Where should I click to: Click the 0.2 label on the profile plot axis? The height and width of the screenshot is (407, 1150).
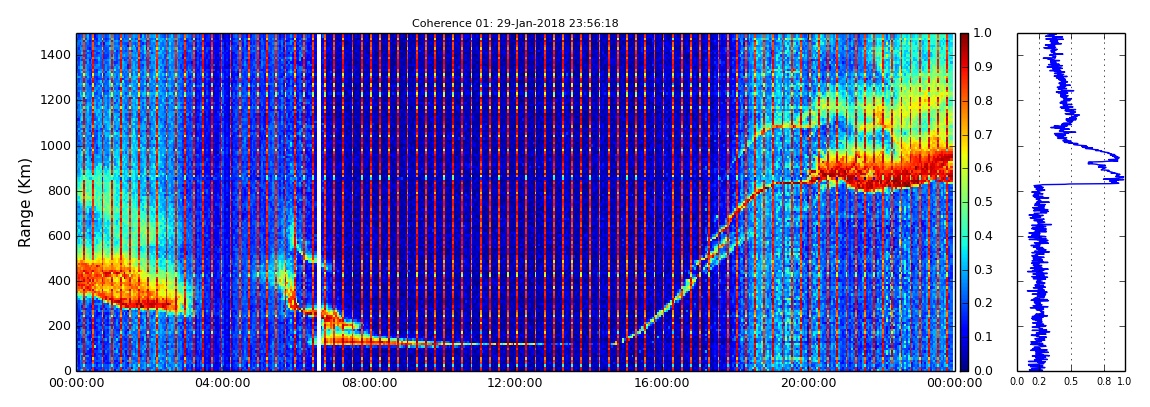click(1039, 381)
